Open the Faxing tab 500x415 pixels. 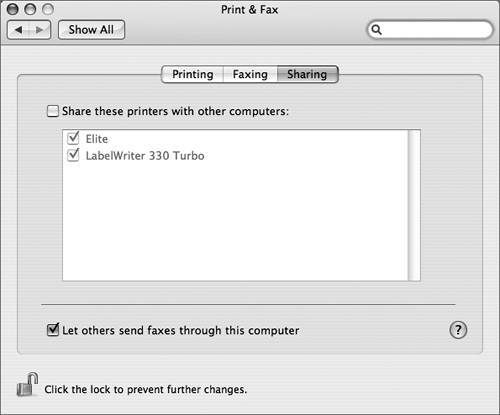[250, 74]
